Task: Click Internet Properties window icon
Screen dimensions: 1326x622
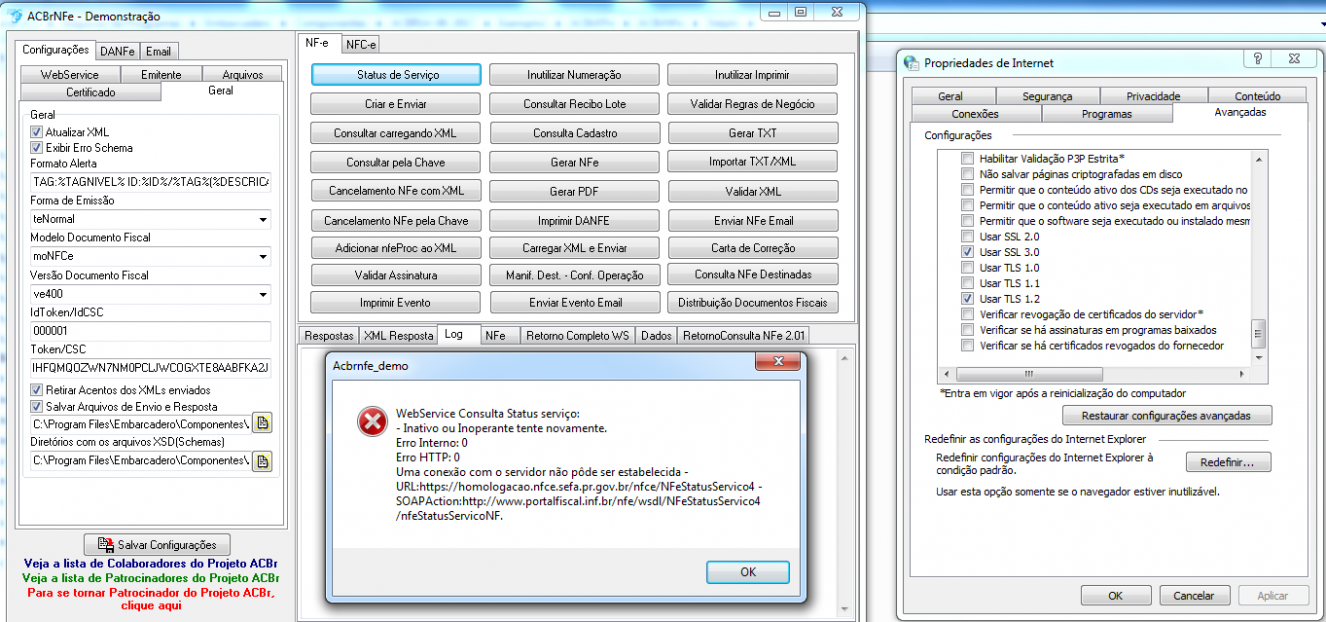Action: pos(911,62)
